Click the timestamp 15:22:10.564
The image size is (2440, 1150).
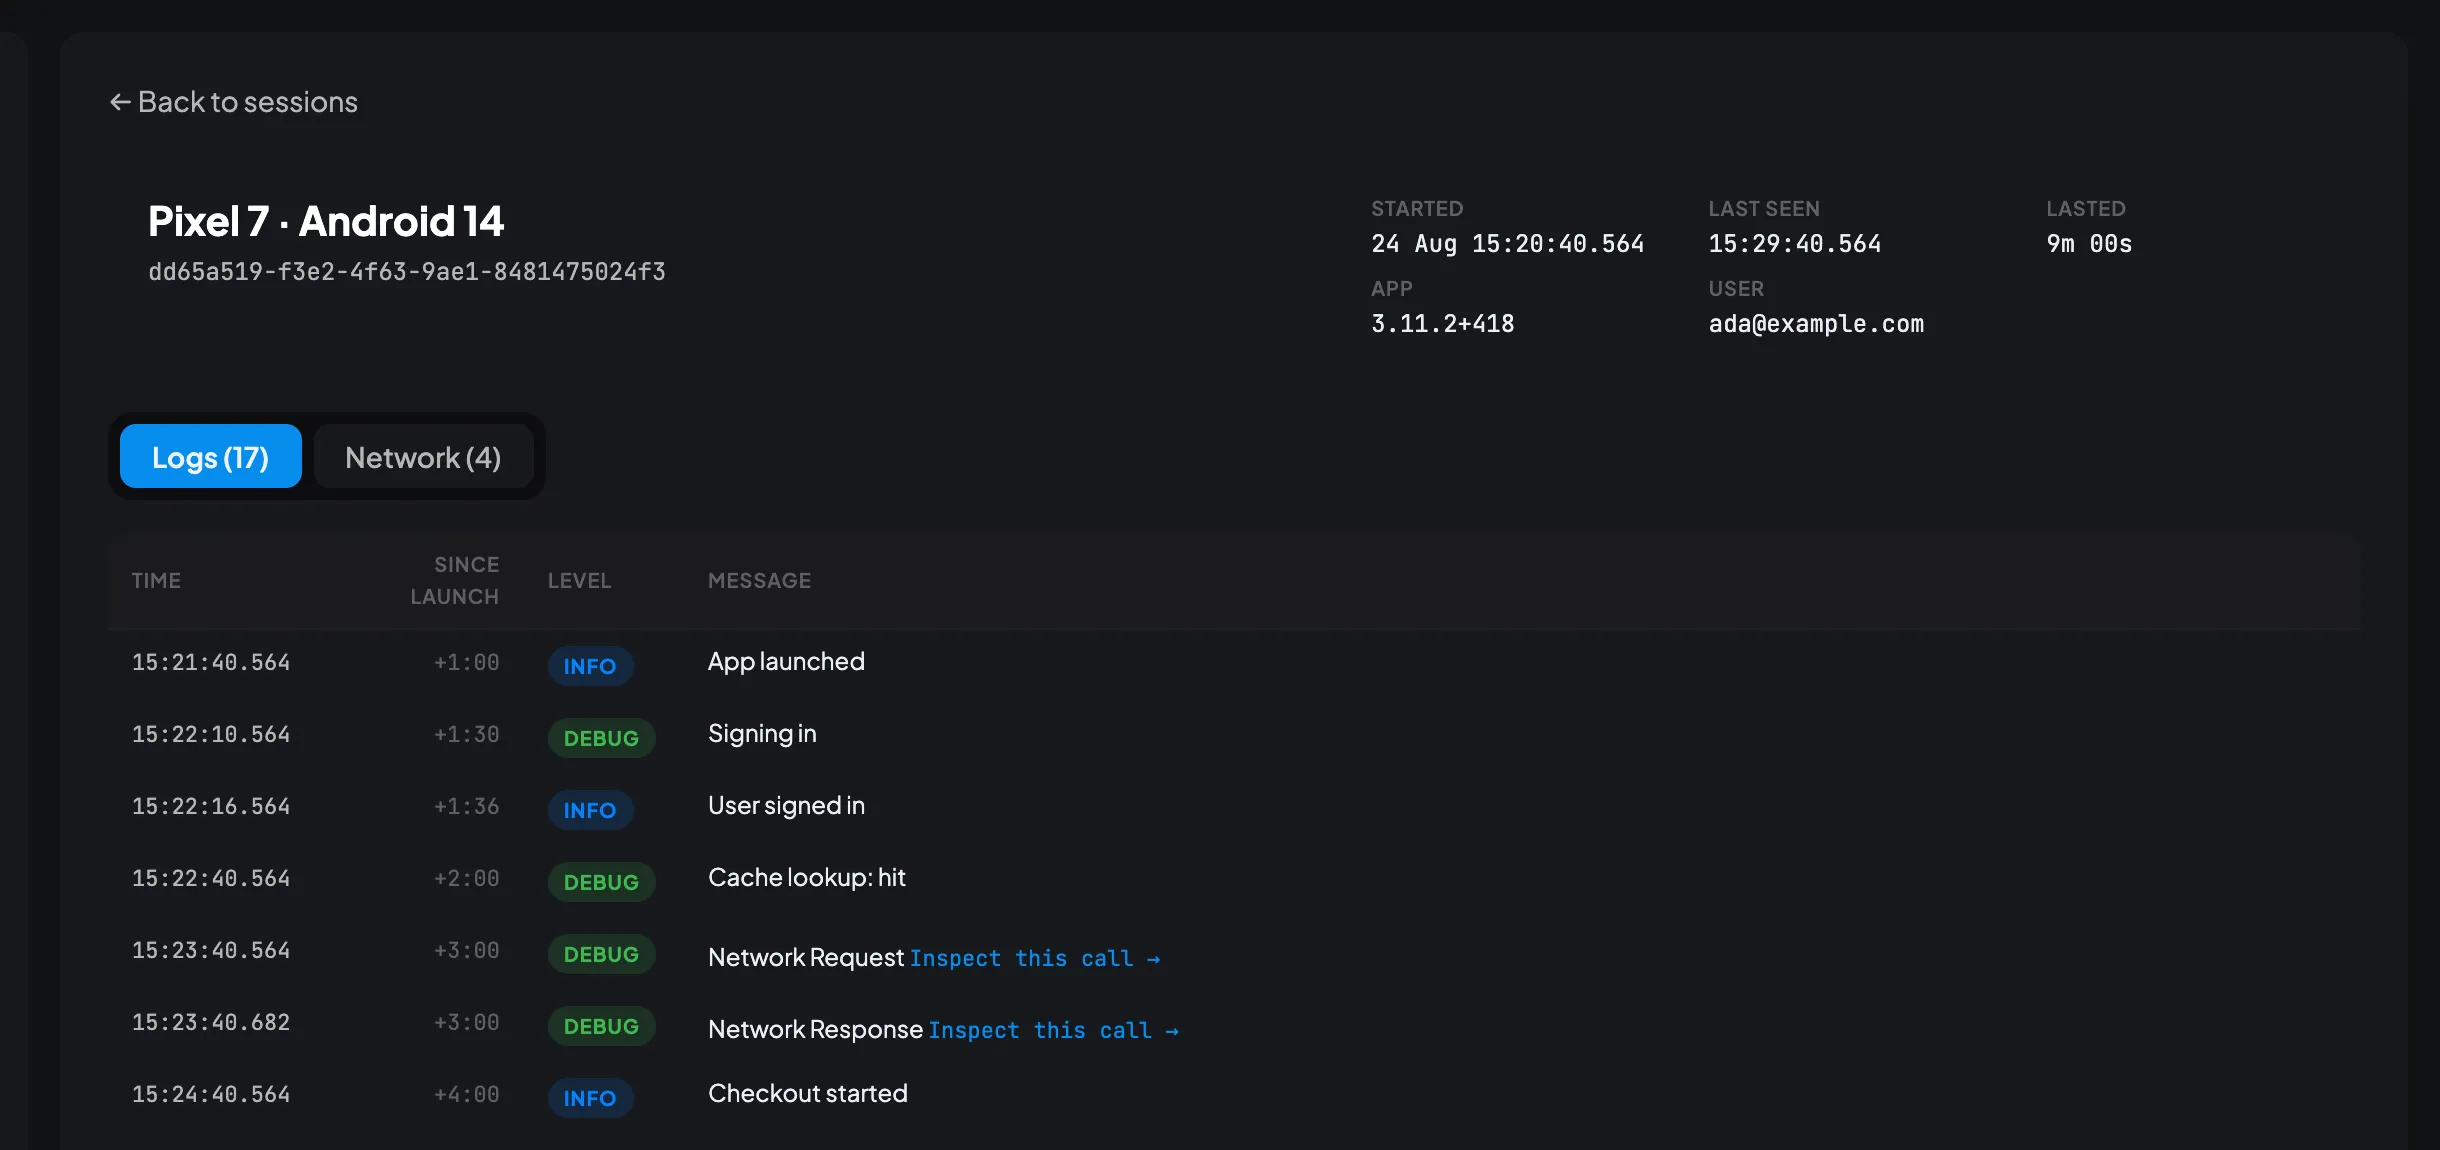pos(211,735)
